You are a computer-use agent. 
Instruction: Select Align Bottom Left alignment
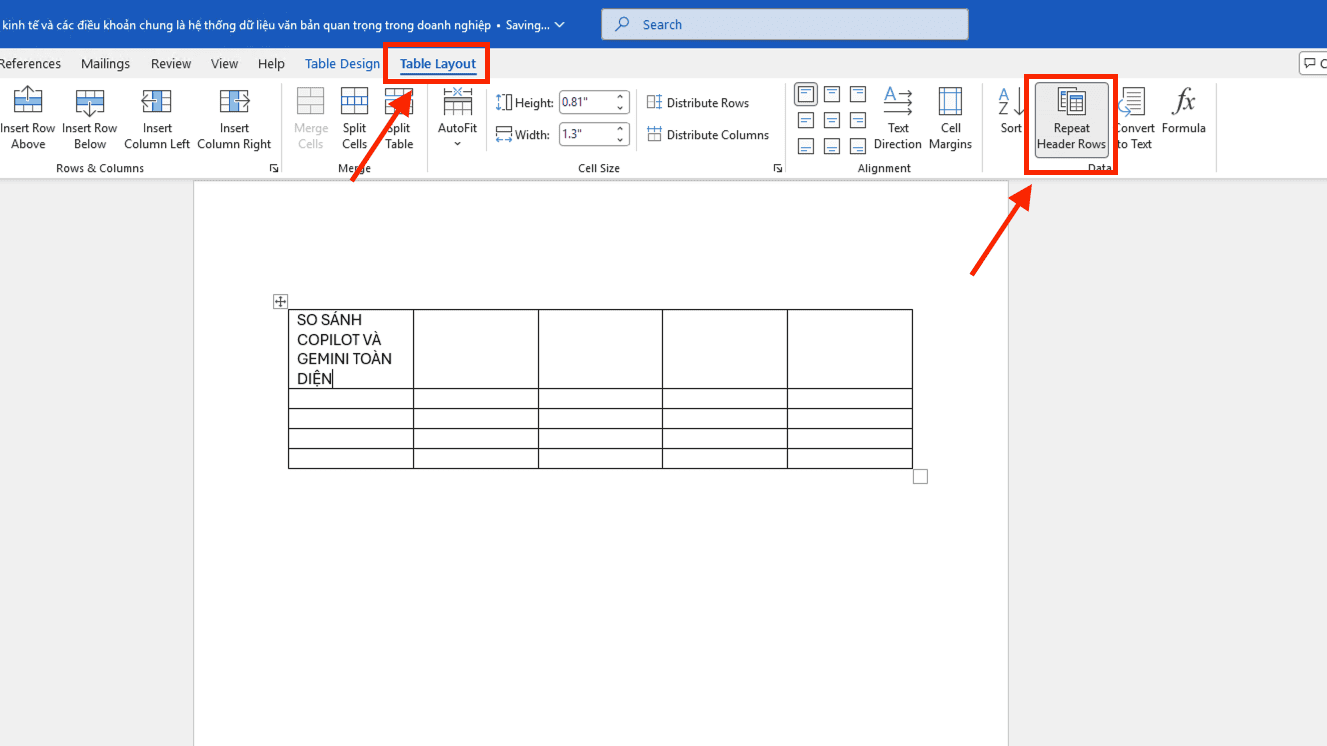click(x=806, y=147)
